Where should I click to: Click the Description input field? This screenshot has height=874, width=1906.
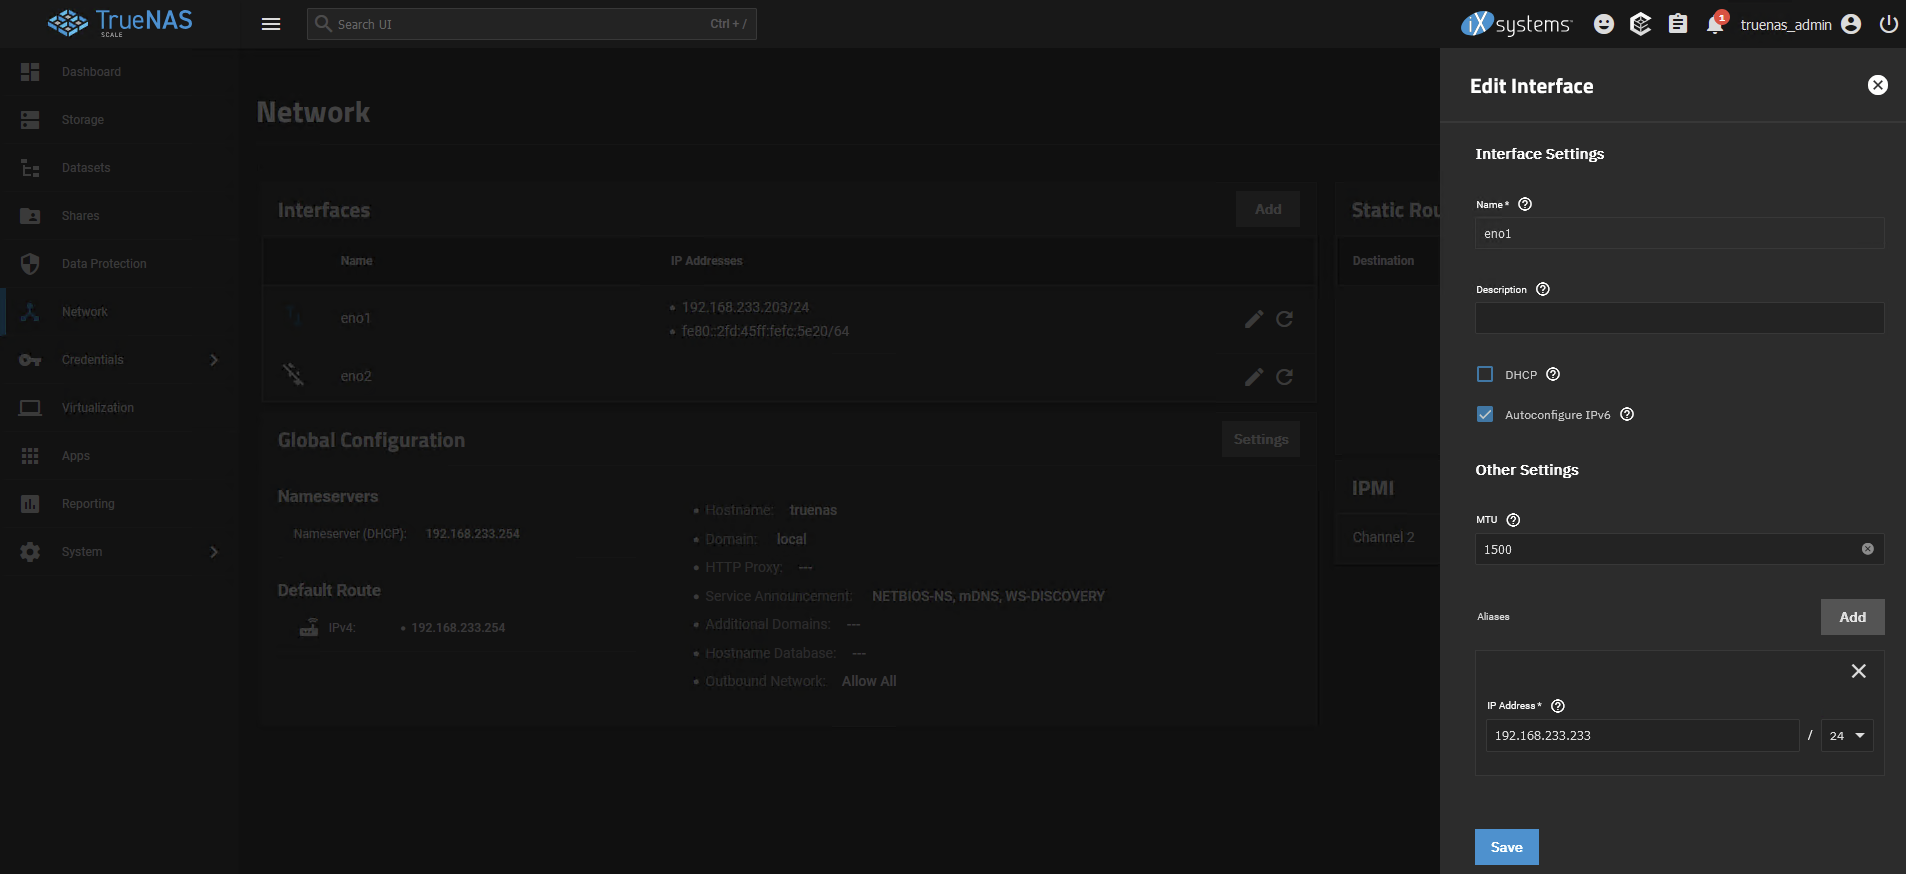pos(1679,318)
